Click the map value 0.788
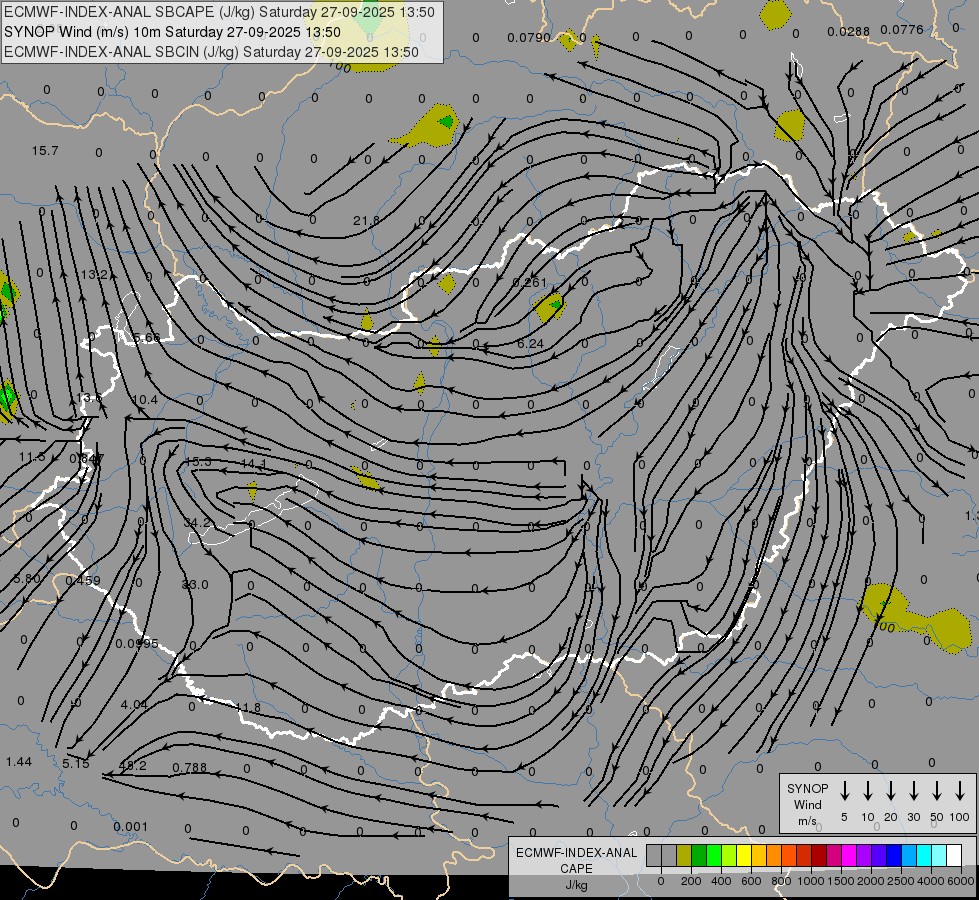The width and height of the screenshot is (979, 900). (x=189, y=767)
